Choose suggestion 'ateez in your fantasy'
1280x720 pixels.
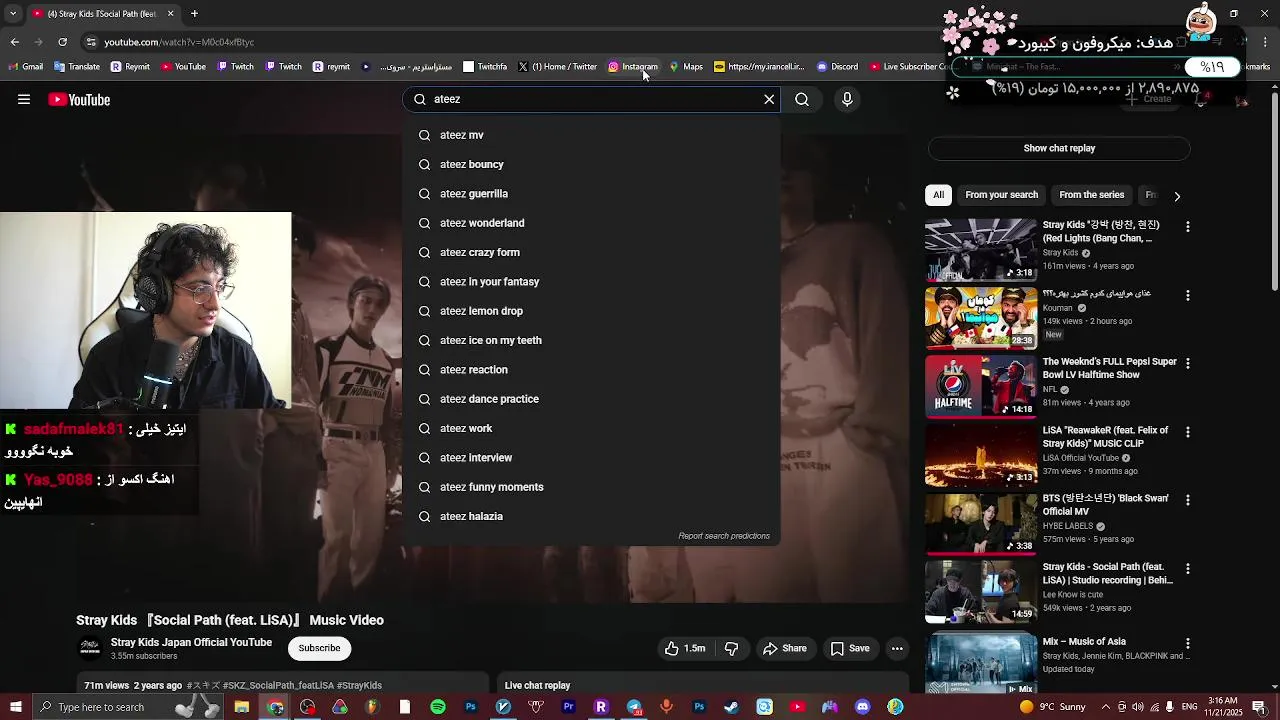pyautogui.click(x=591, y=282)
